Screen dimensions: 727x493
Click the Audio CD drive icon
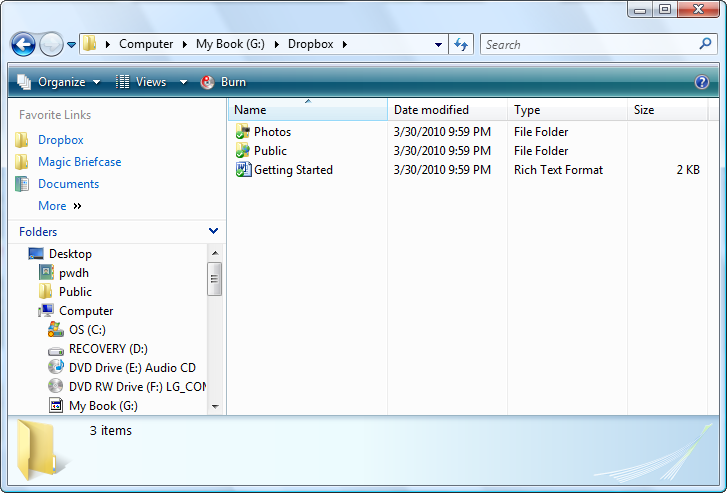coord(56,367)
